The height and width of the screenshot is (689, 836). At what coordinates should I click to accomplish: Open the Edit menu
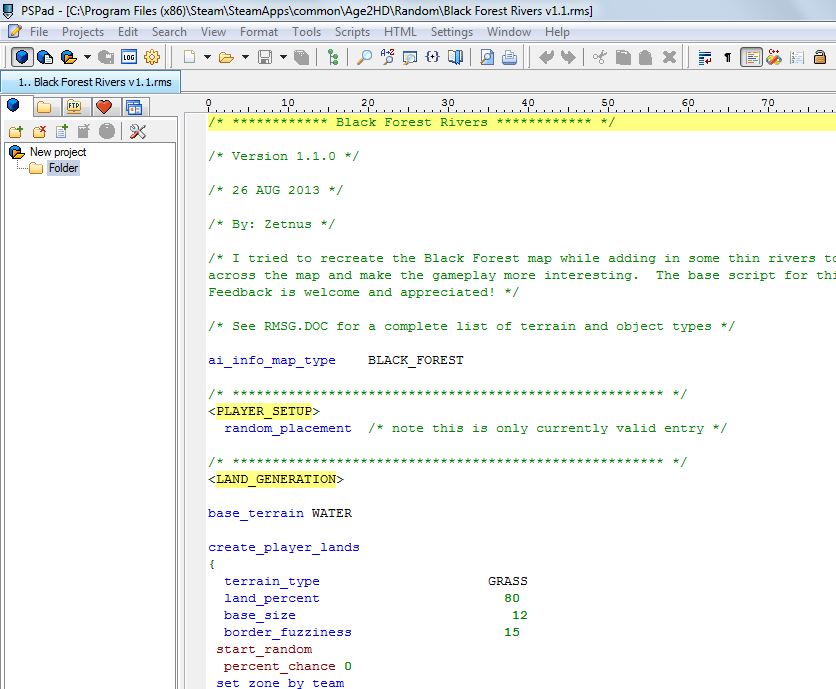point(128,32)
